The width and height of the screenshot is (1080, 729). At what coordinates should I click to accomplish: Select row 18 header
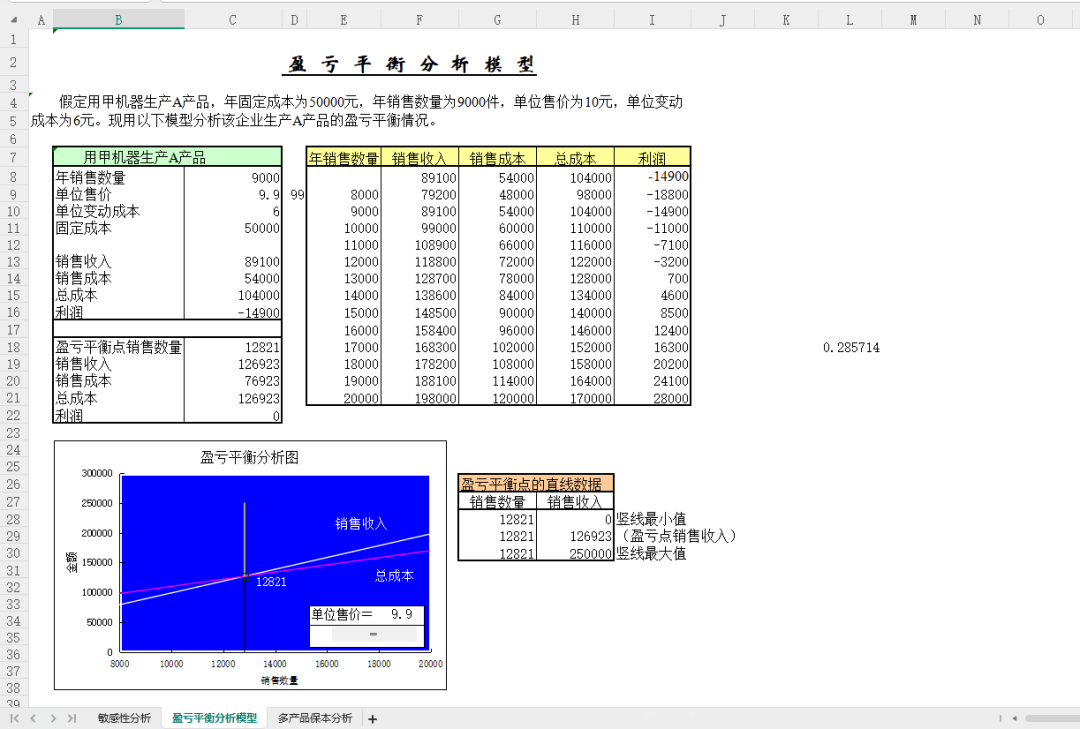click(13, 347)
